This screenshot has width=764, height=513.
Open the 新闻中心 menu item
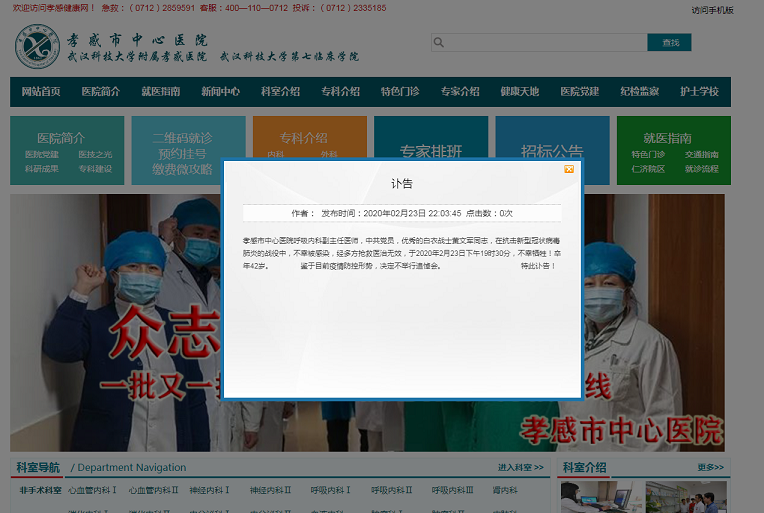[x=220, y=92]
